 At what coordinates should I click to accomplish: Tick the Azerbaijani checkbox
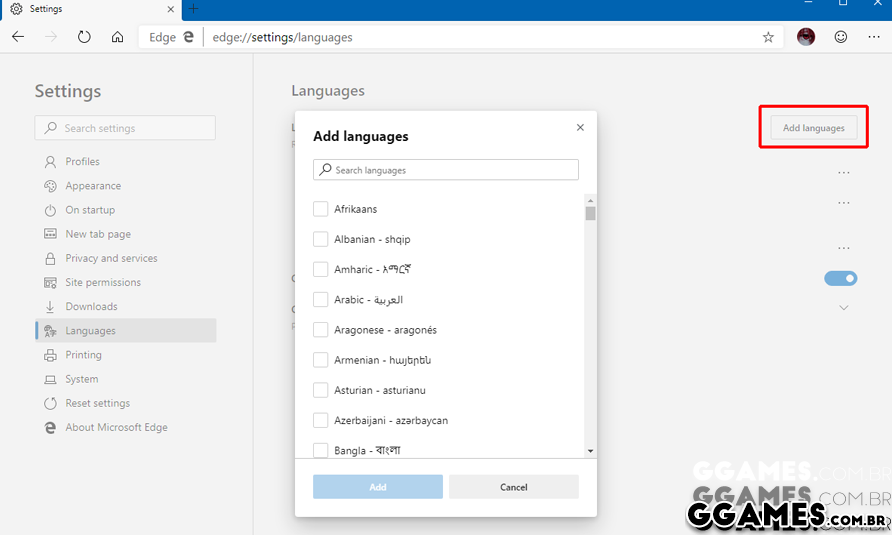[x=321, y=420]
